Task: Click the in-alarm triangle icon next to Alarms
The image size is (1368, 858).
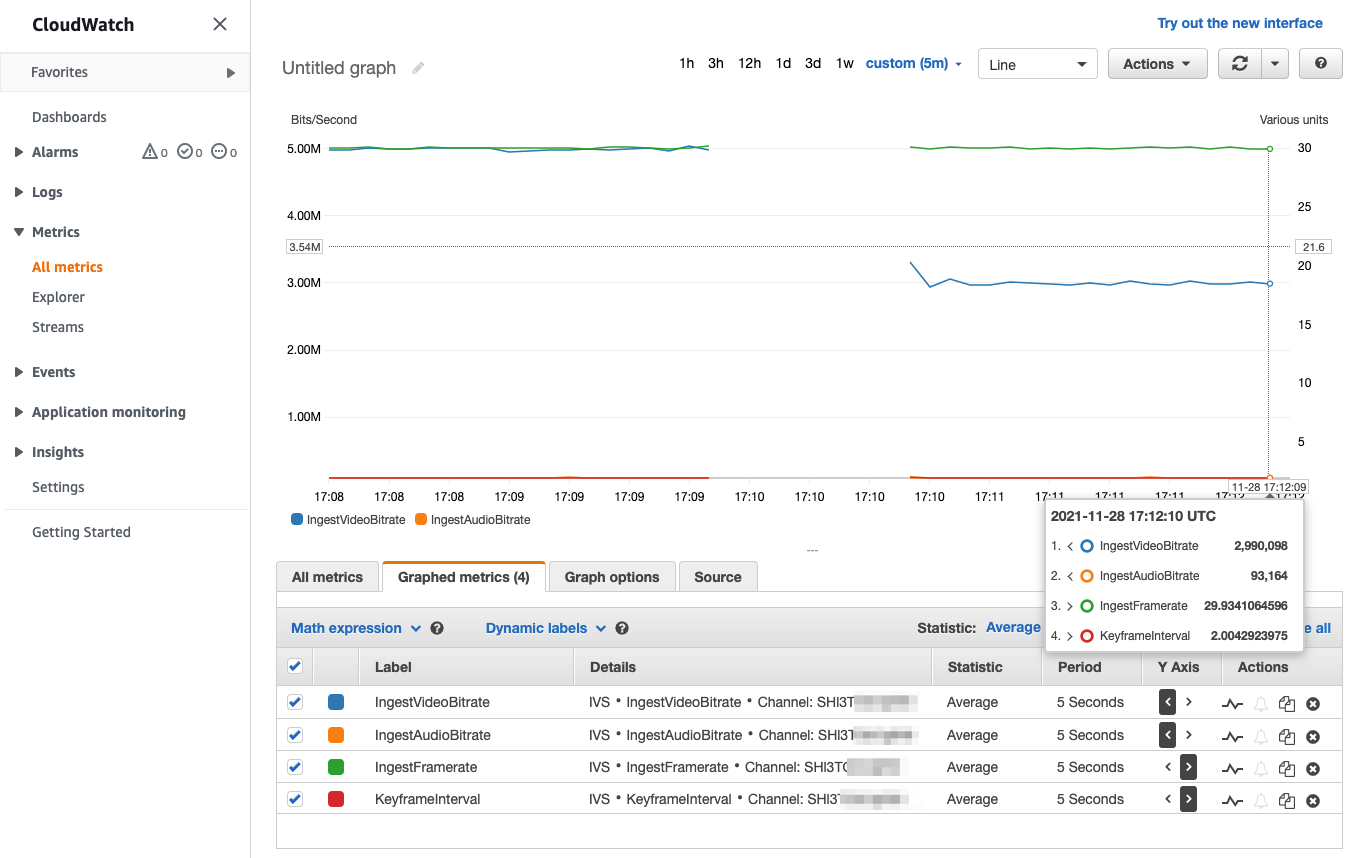Action: tap(150, 152)
